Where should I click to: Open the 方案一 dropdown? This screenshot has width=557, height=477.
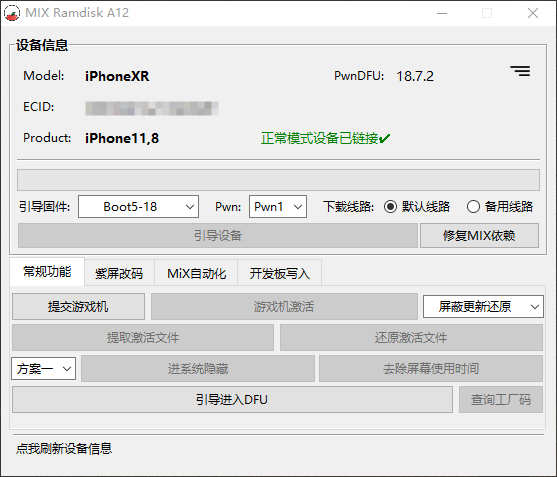coord(43,368)
